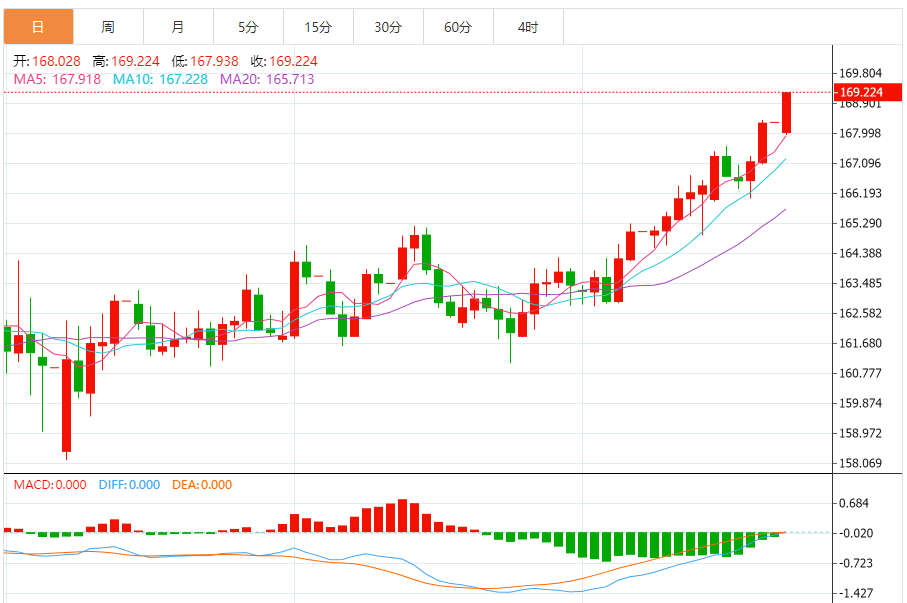The image size is (907, 603).
Task: Click the red 169.224 current price tag
Action: coord(868,92)
